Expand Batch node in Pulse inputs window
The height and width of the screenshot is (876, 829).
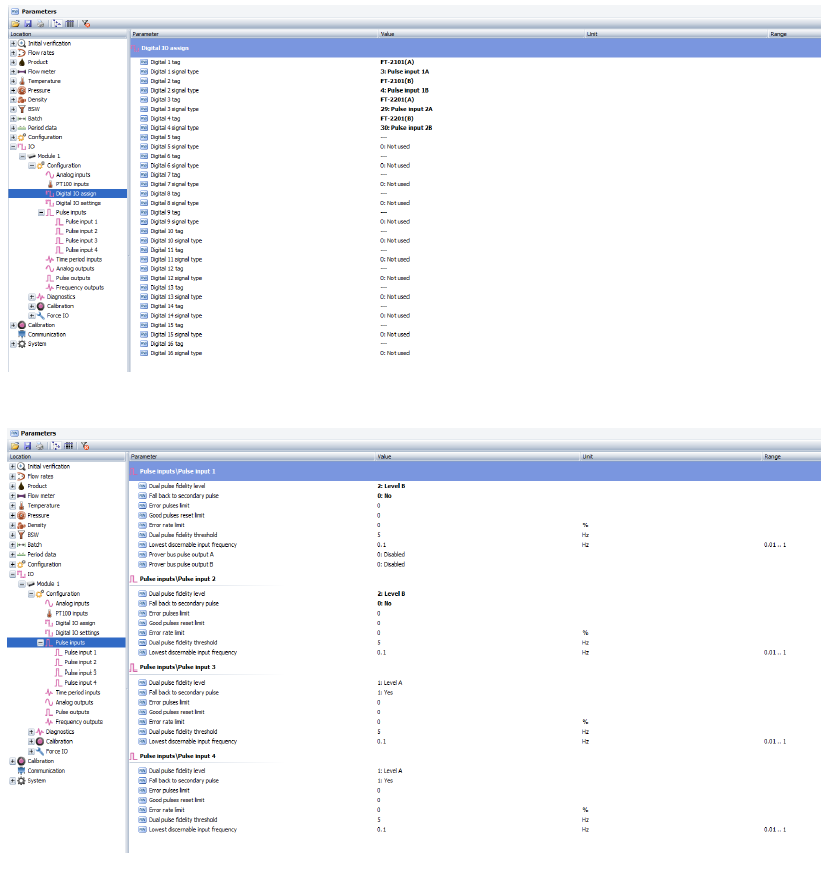12,545
